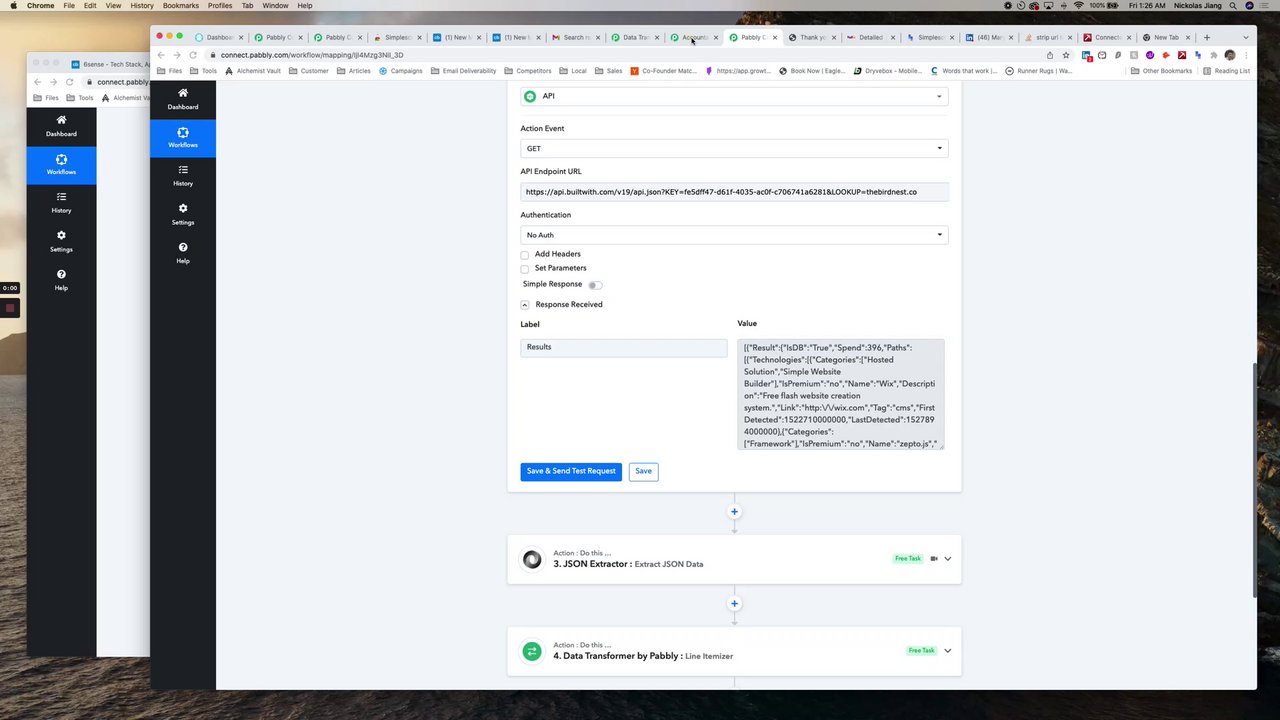Screen dimensions: 1280x720
Task: Check the Add Headers checkbox
Action: pyautogui.click(x=525, y=255)
